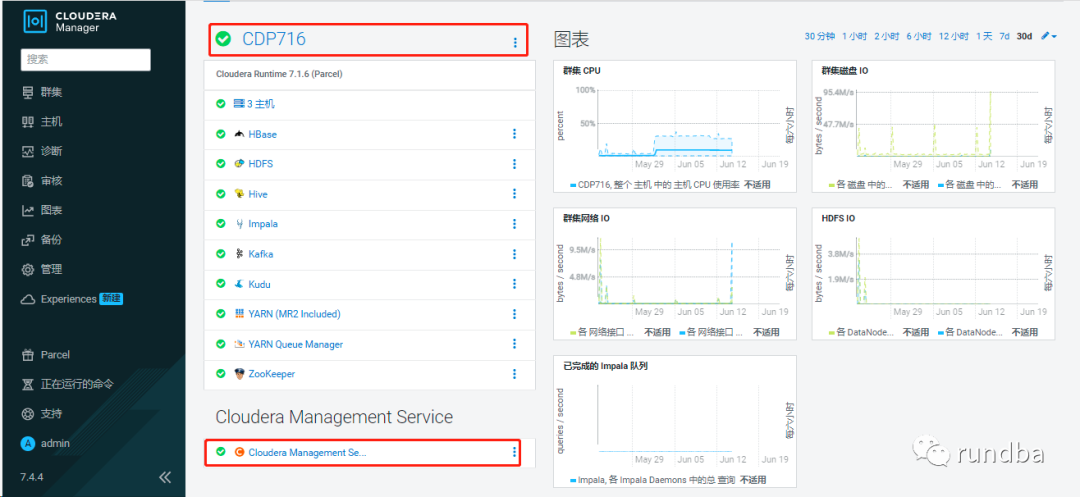Open the Hive actions menu

[x=515, y=193]
